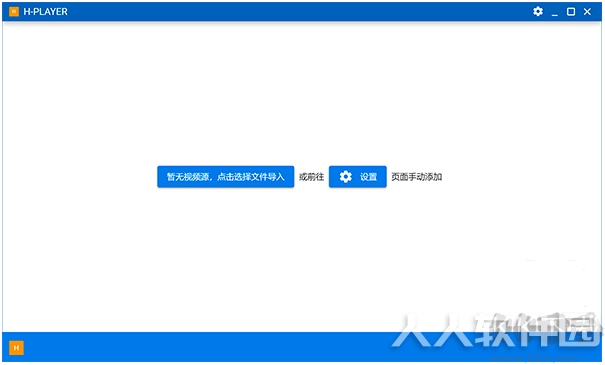Image resolution: width=605 pixels, height=365 pixels.
Task: Click the H-PLAYER title text
Action: [46, 12]
